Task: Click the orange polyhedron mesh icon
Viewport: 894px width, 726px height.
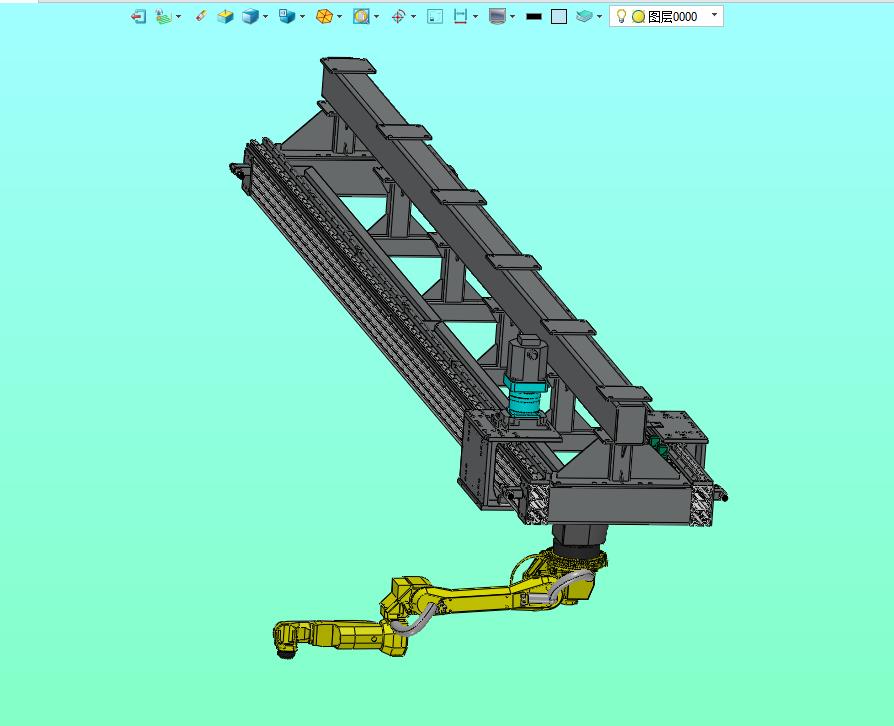Action: point(324,17)
